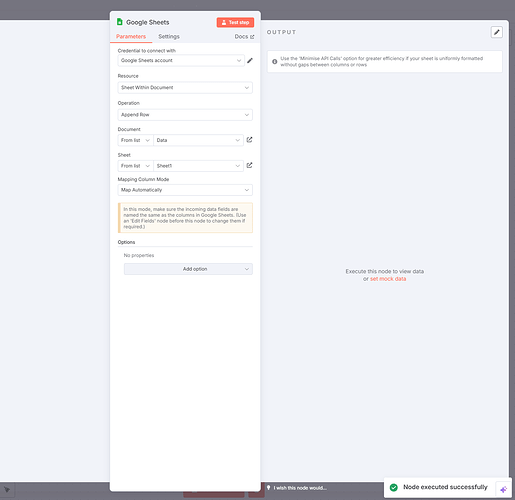Viewport: 515px width, 500px height.
Task: Open the Resource dropdown Sheet Within Document
Action: (185, 87)
